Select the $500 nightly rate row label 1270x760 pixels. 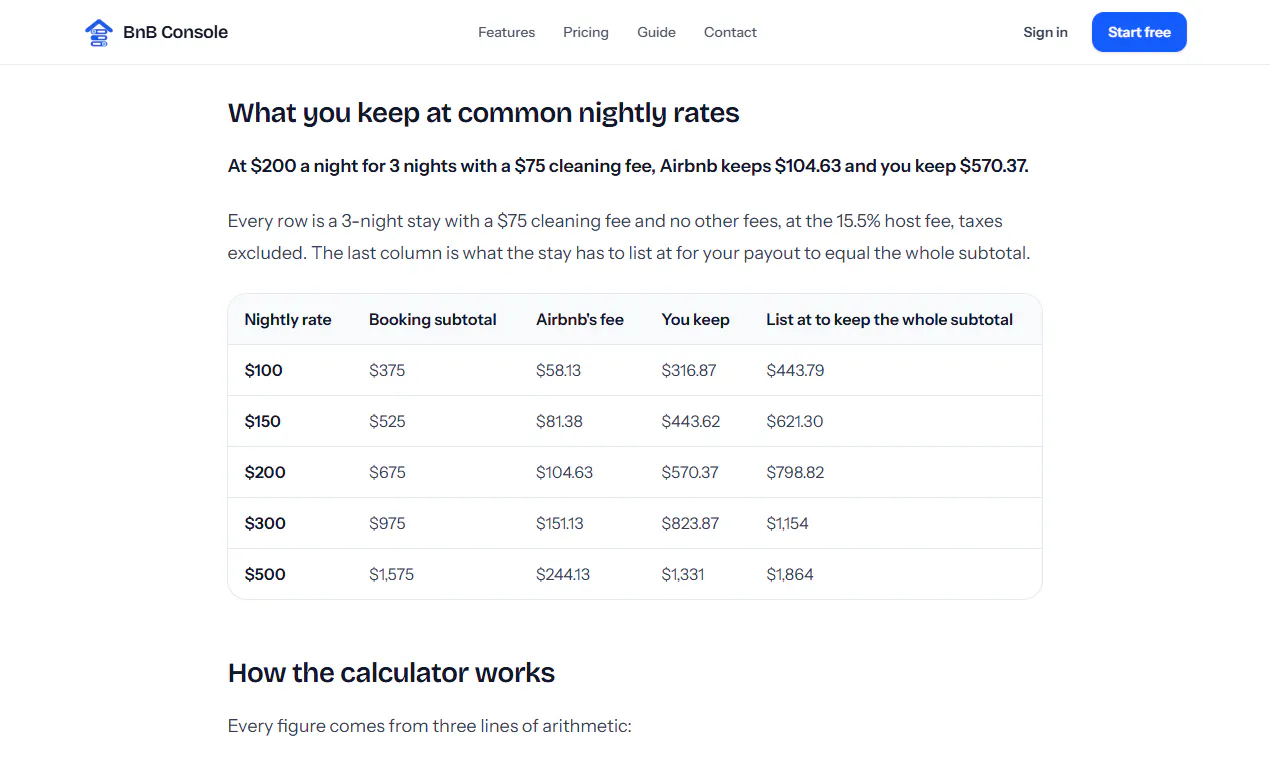click(265, 574)
